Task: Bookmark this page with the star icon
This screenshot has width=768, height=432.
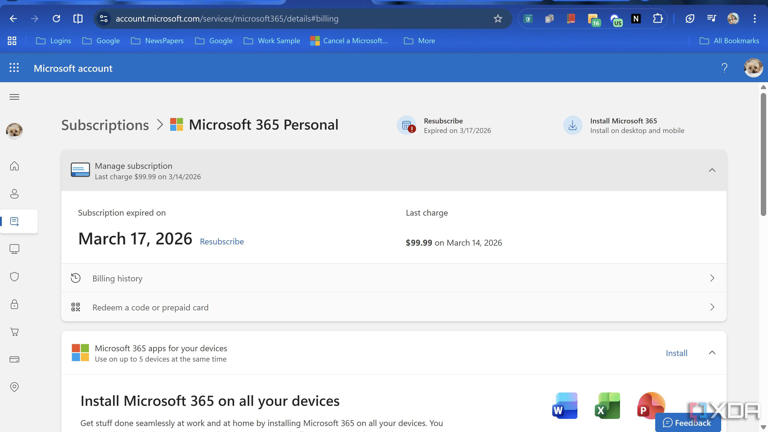Action: point(498,19)
